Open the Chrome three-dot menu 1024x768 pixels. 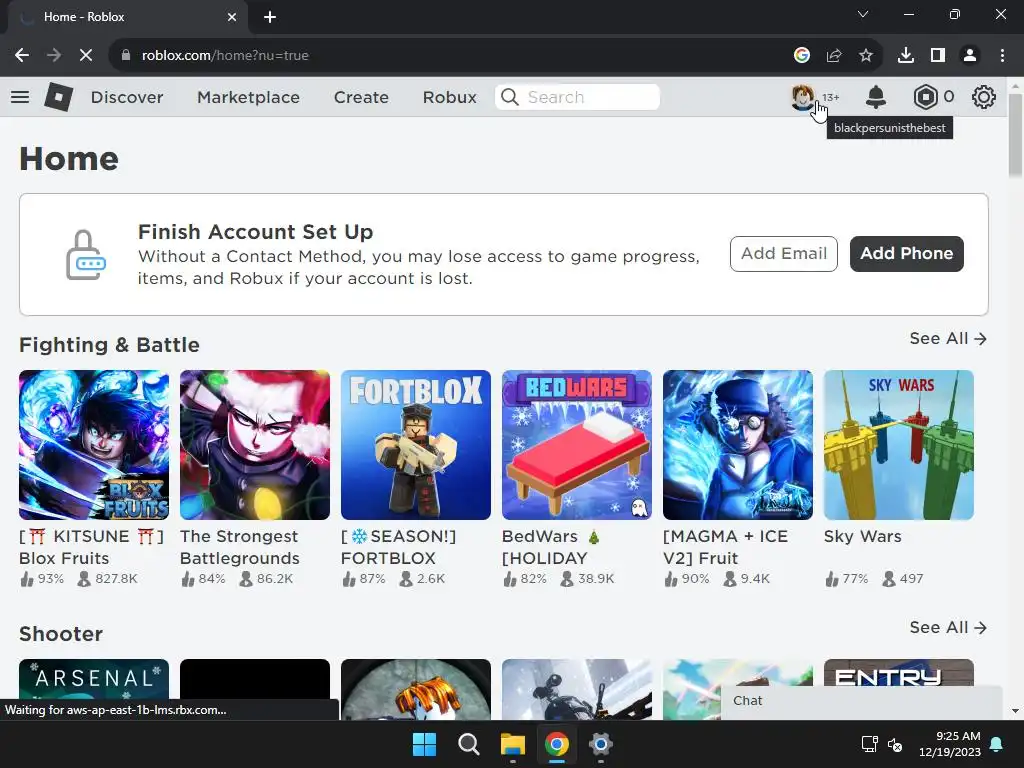tap(1002, 56)
